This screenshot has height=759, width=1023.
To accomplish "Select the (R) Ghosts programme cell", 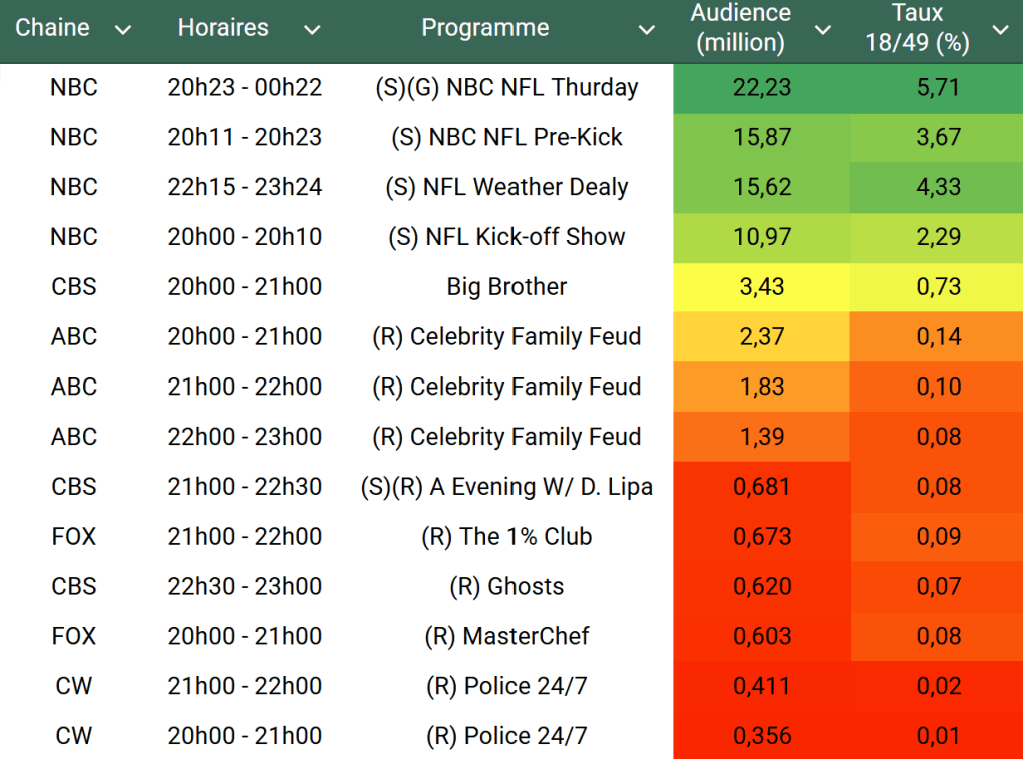I will (x=506, y=586).
